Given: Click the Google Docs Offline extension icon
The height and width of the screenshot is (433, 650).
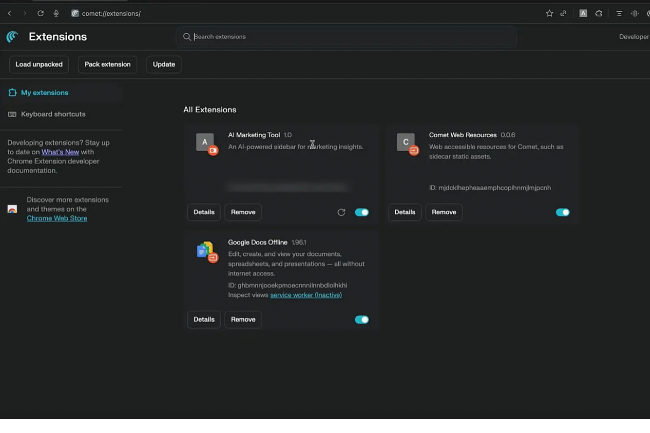Looking at the screenshot, I should (205, 250).
